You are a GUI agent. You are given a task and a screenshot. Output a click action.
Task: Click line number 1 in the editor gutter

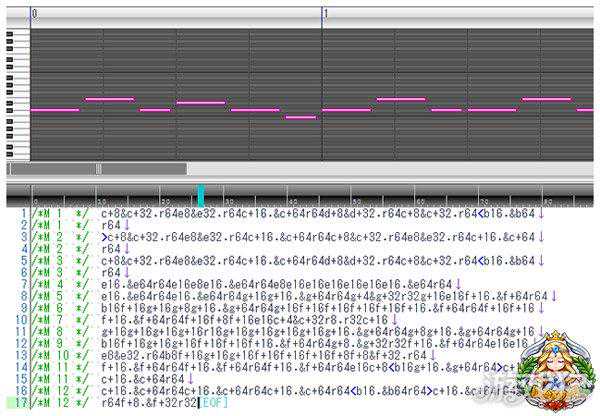point(23,214)
